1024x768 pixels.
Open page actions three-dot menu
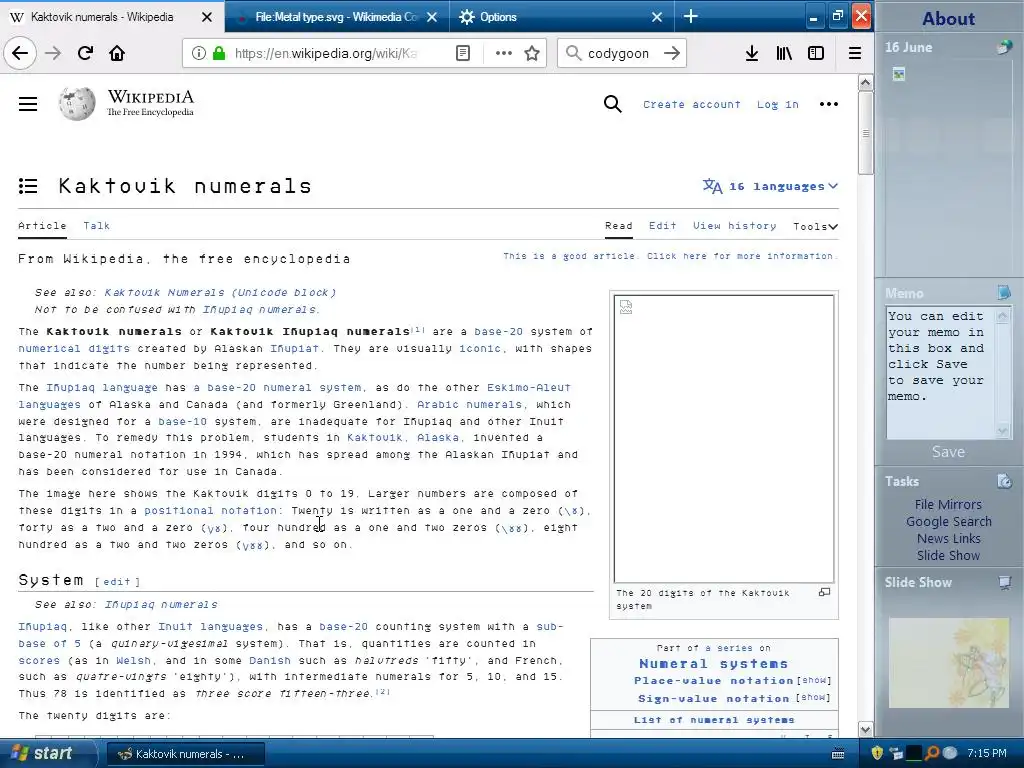(x=504, y=53)
